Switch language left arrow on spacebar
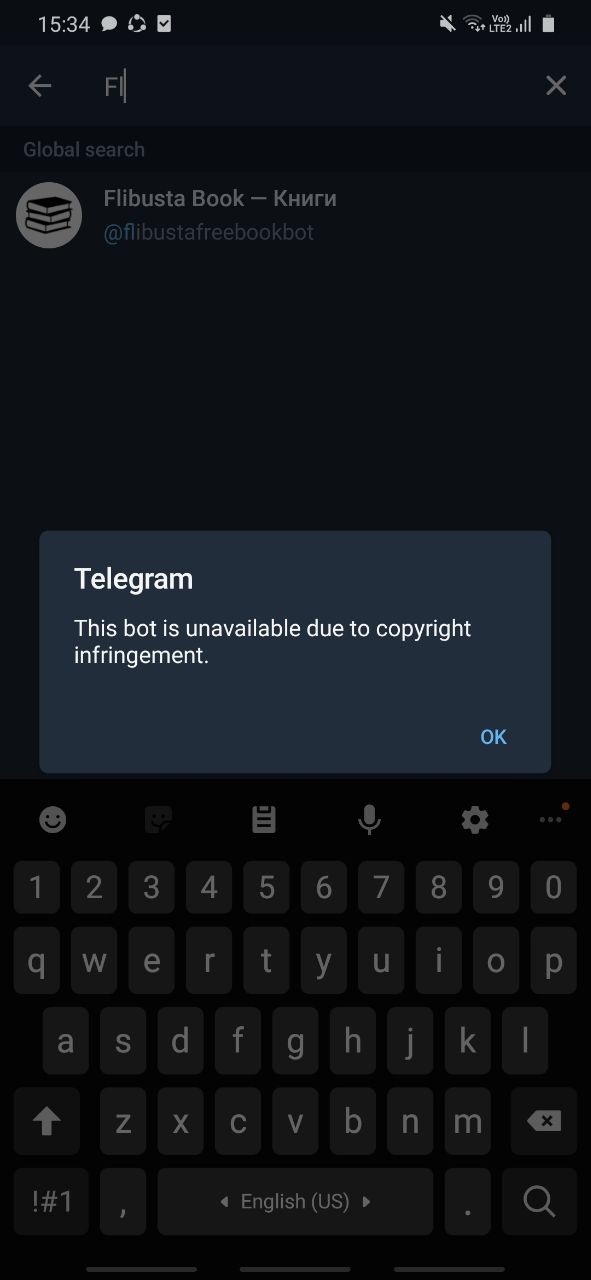Viewport: 591px width, 1280px height. (224, 1202)
